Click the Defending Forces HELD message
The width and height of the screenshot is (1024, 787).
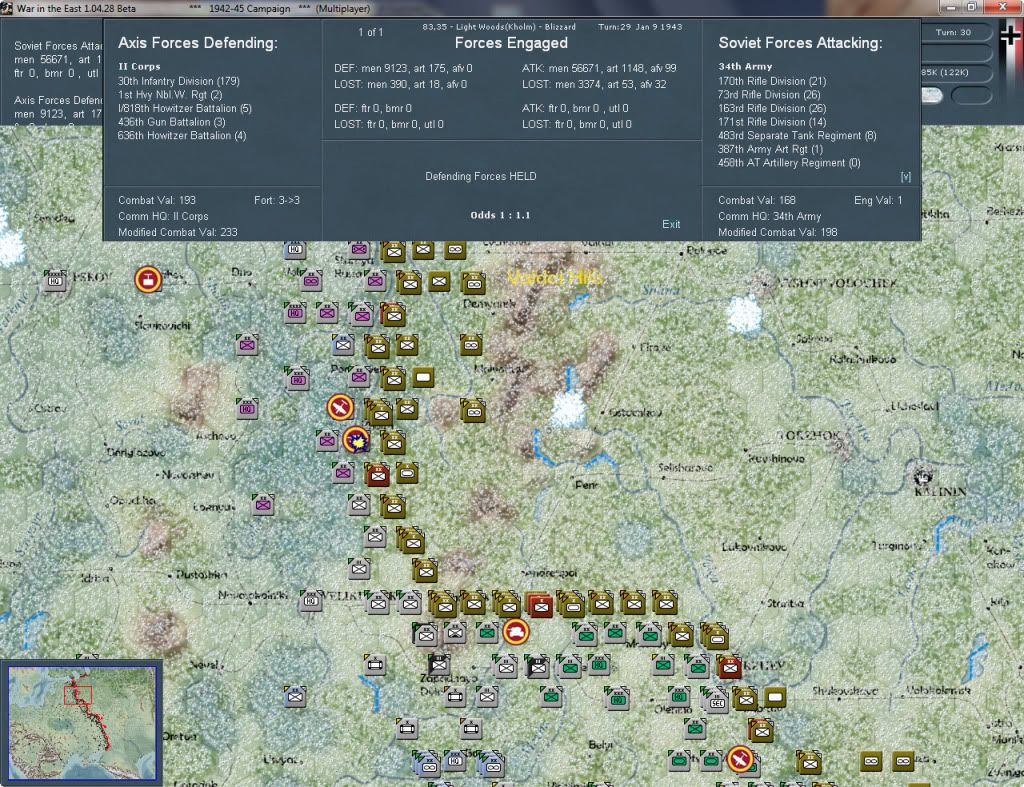click(481, 176)
